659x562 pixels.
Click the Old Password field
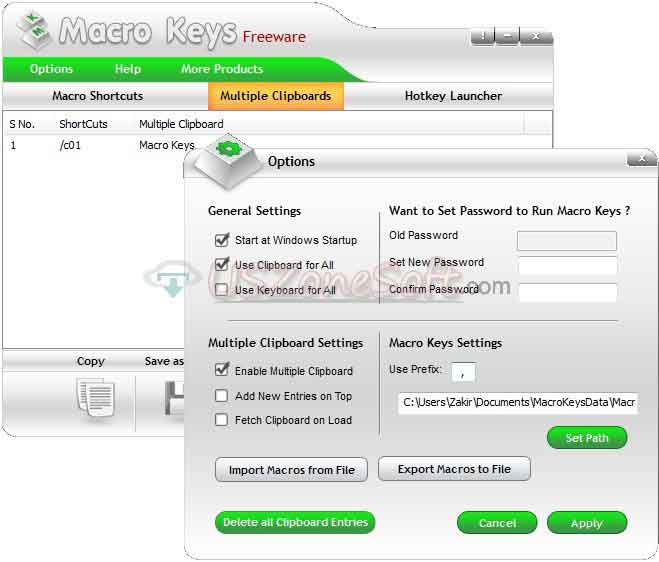pos(567,241)
